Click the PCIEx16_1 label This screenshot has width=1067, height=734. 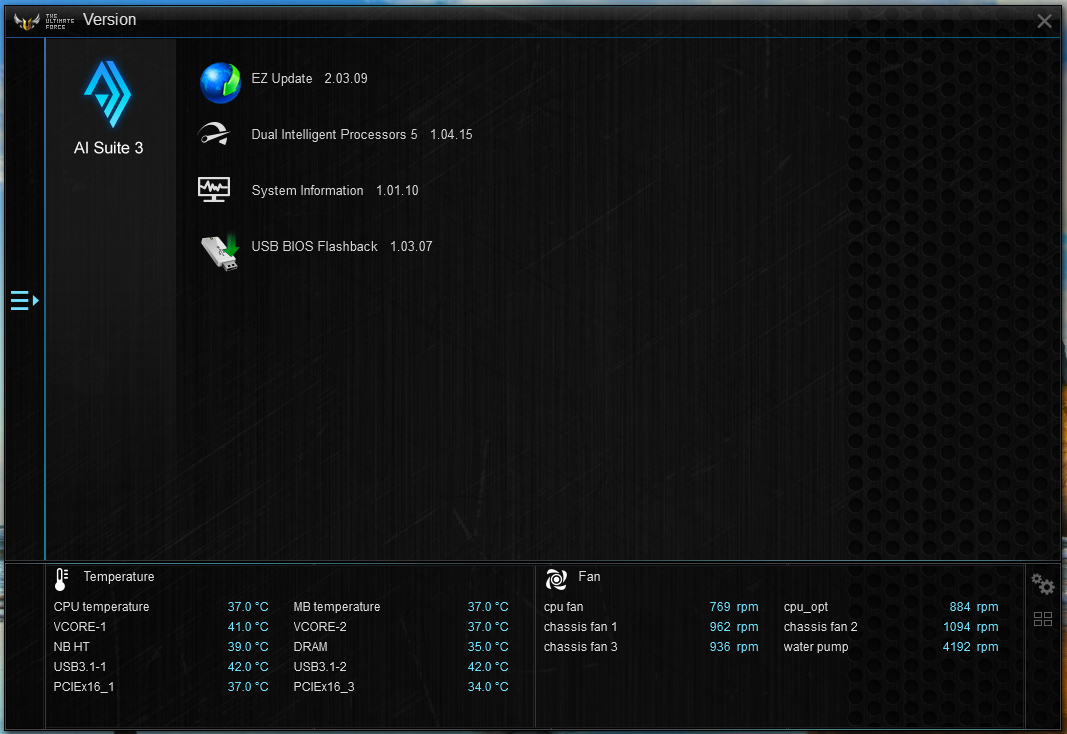tap(84, 686)
